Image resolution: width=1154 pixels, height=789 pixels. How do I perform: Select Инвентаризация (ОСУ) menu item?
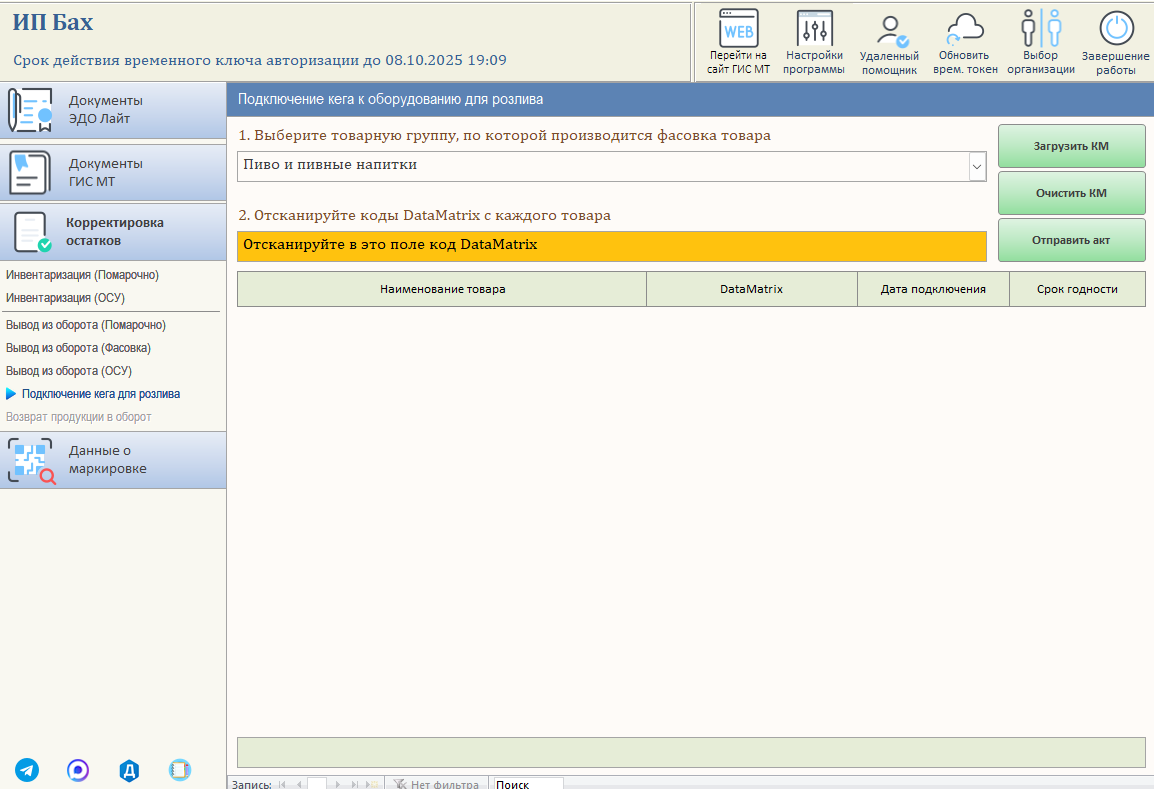pyautogui.click(x=66, y=297)
